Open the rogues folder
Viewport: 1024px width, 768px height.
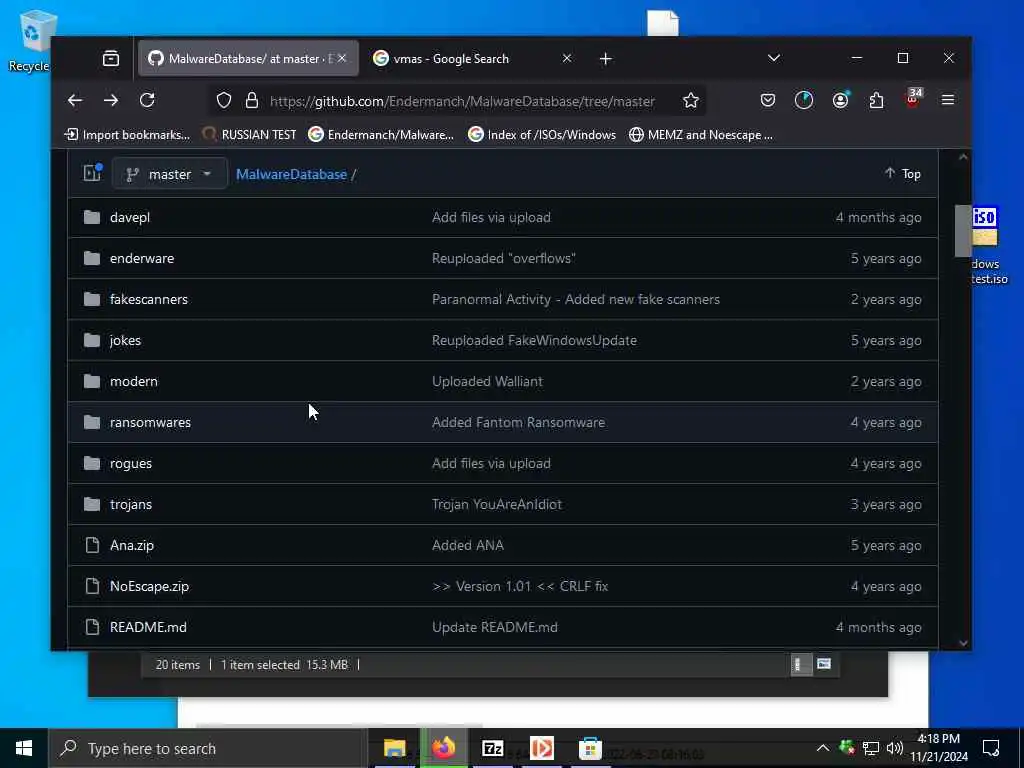(131, 464)
